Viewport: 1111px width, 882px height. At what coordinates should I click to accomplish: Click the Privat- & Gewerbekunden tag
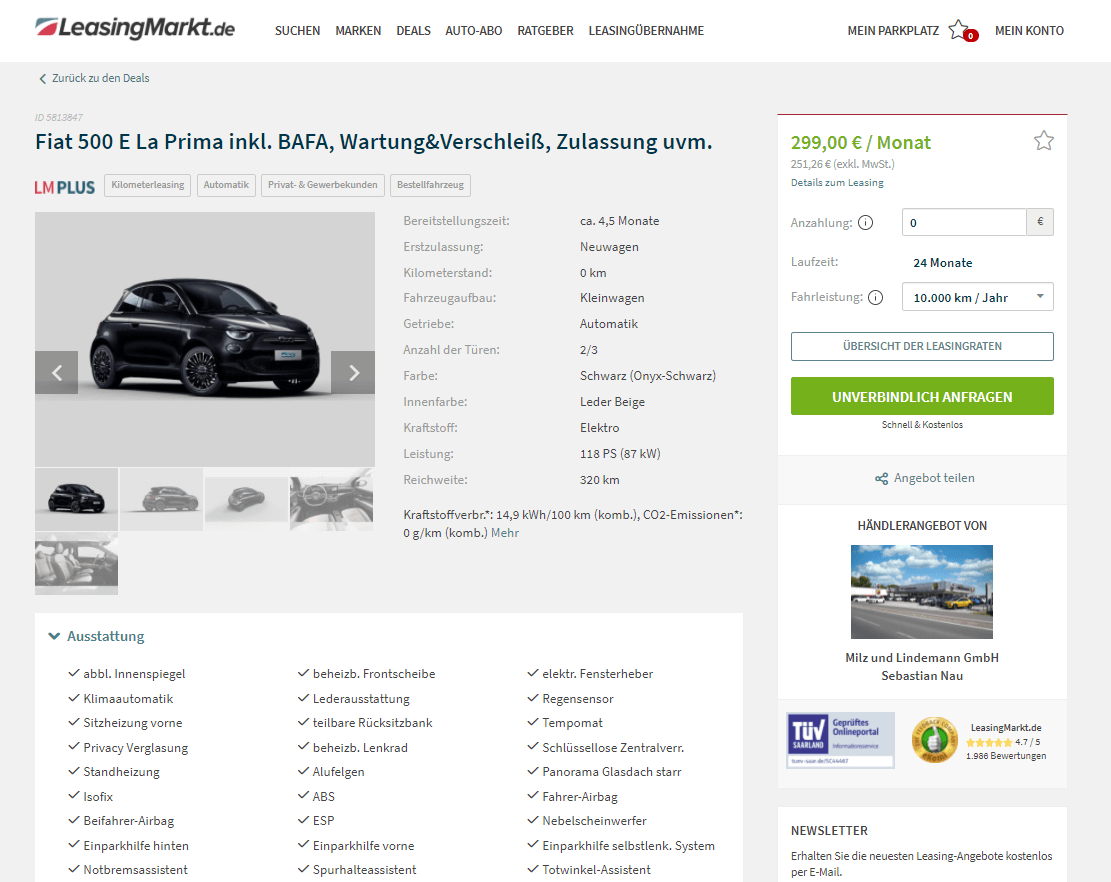322,185
